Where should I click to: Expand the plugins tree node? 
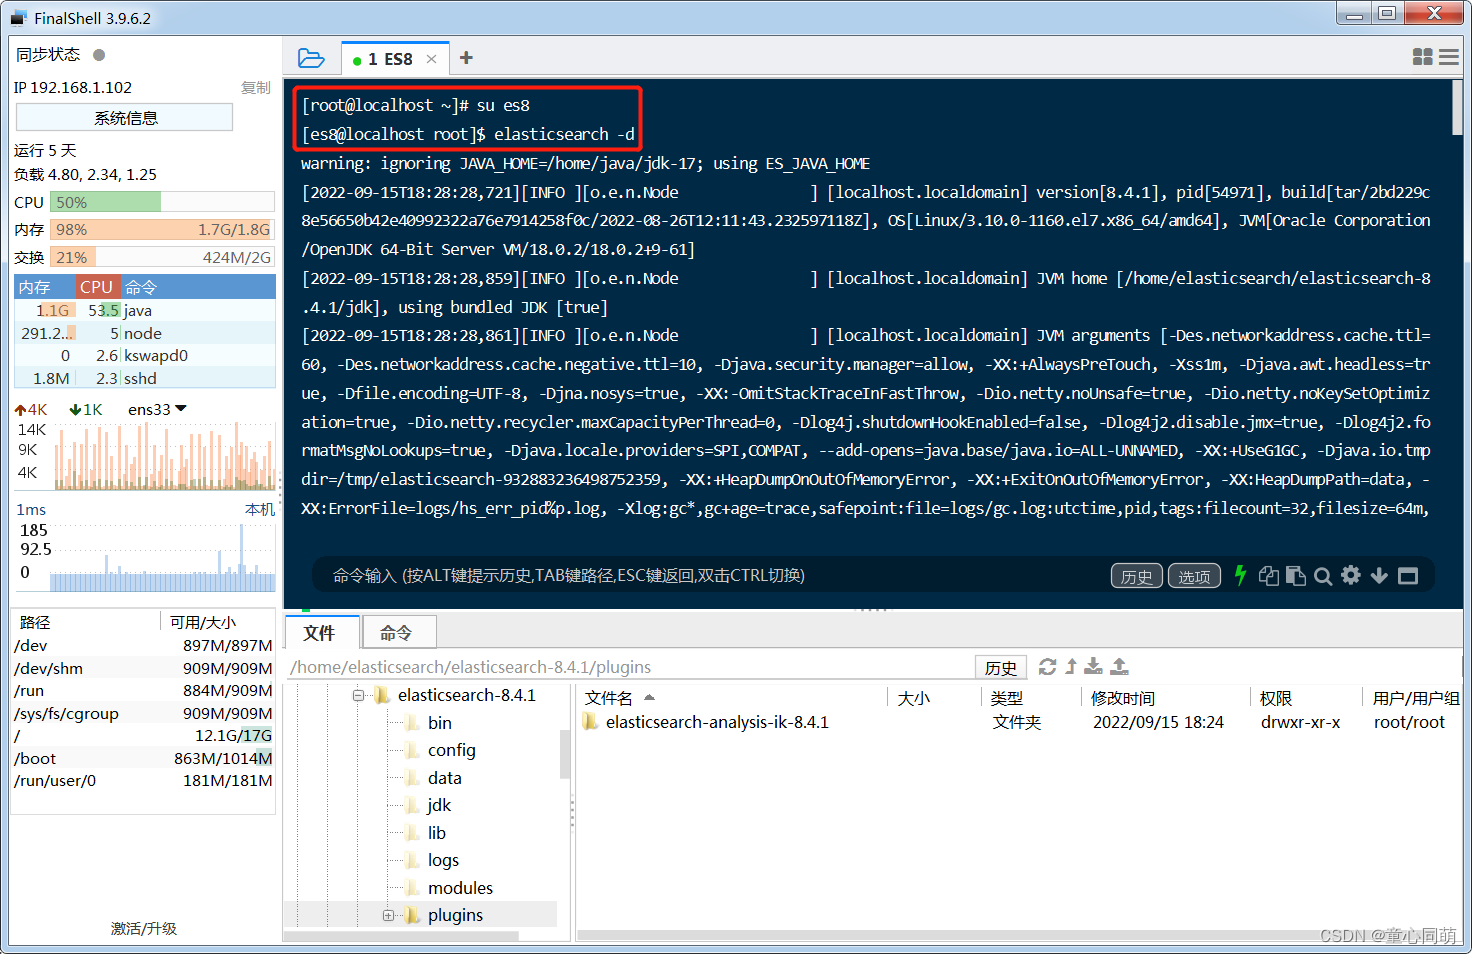388,914
